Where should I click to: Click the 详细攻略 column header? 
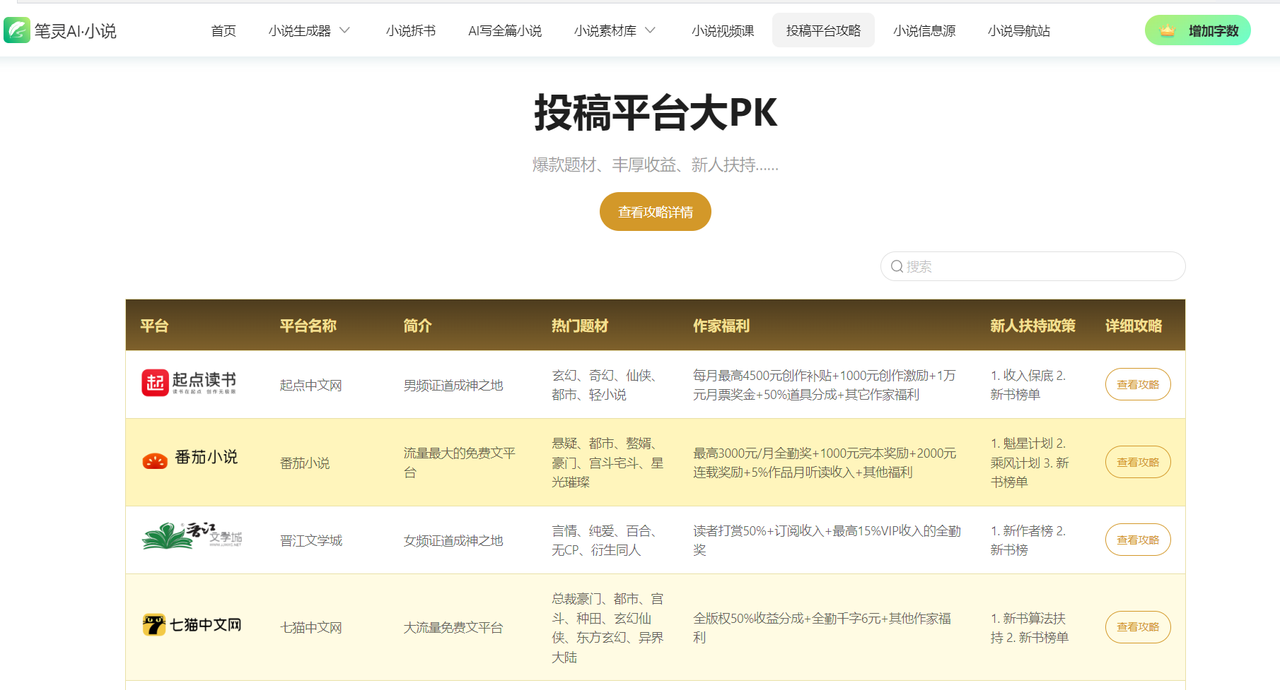coord(1134,326)
